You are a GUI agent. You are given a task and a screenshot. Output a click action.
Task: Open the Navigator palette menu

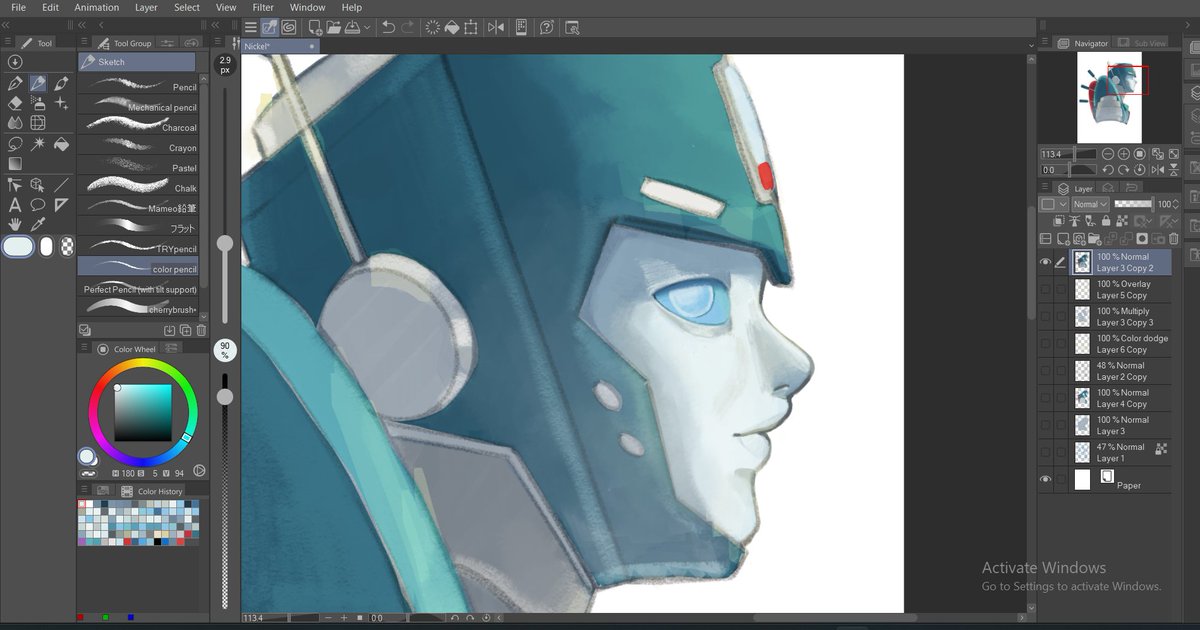point(1044,43)
